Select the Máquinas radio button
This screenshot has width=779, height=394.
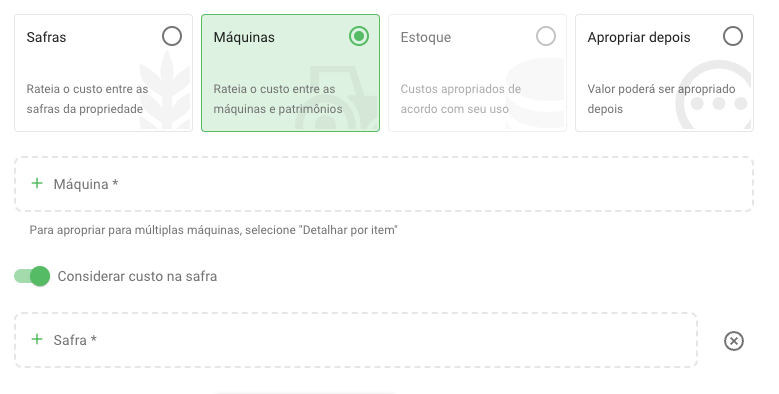[359, 36]
